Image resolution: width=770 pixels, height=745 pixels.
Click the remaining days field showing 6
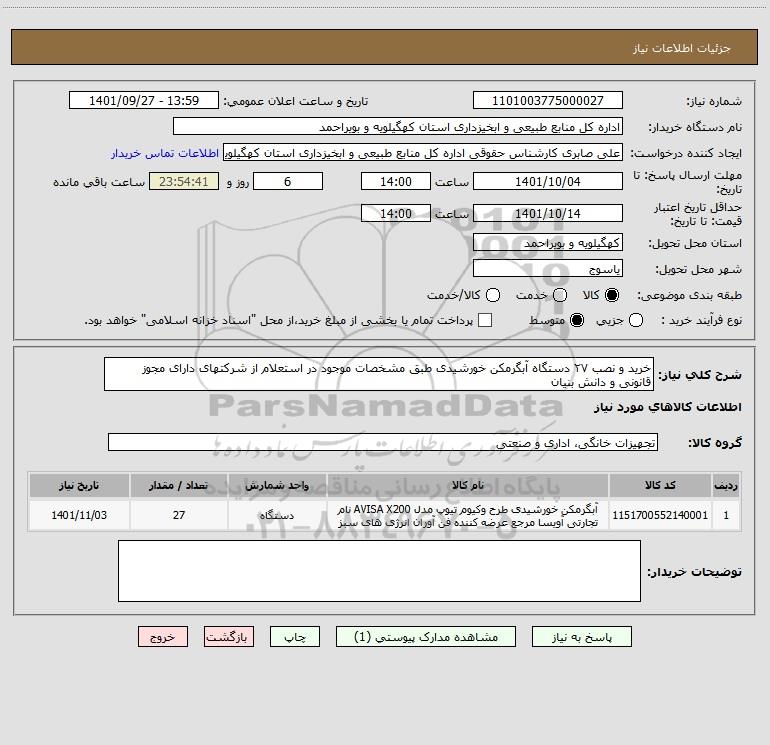[x=288, y=181]
